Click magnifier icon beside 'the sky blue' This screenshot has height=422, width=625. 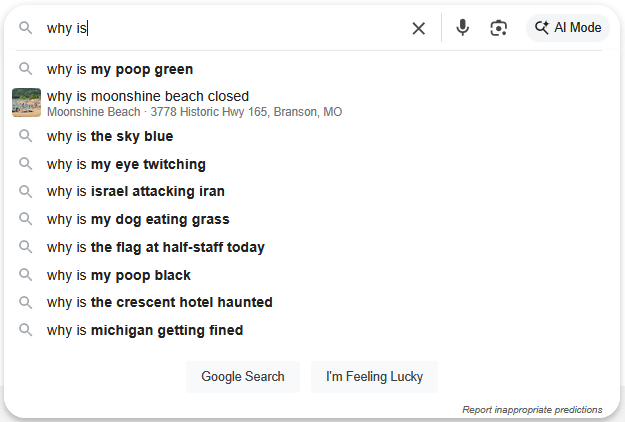click(x=26, y=136)
